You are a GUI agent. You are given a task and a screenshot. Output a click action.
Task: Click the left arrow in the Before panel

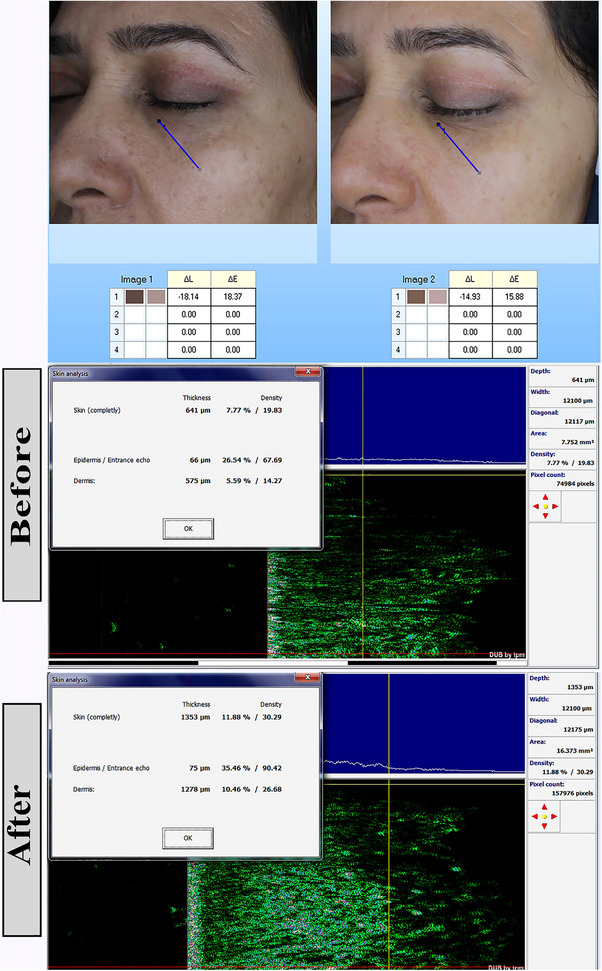click(x=536, y=507)
